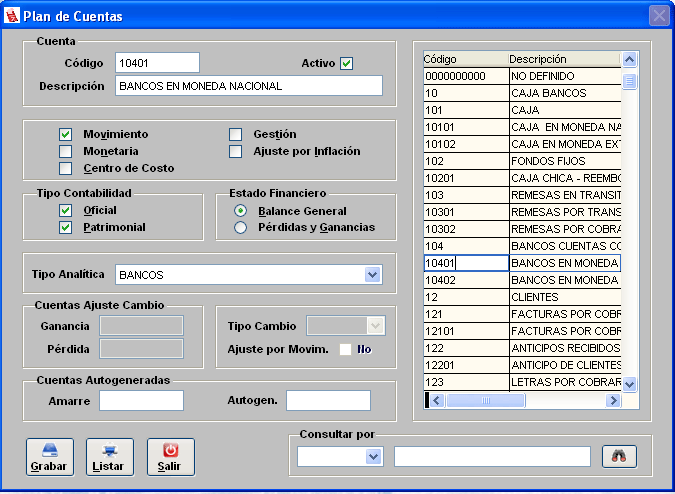
Task: Click the Consultar por search text field
Action: (x=492, y=457)
